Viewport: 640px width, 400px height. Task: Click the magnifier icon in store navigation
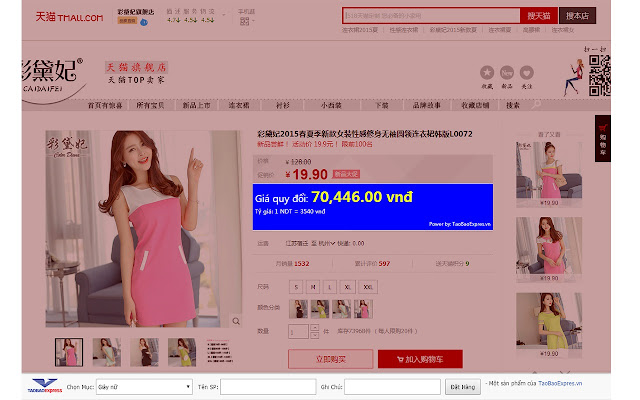(537, 105)
